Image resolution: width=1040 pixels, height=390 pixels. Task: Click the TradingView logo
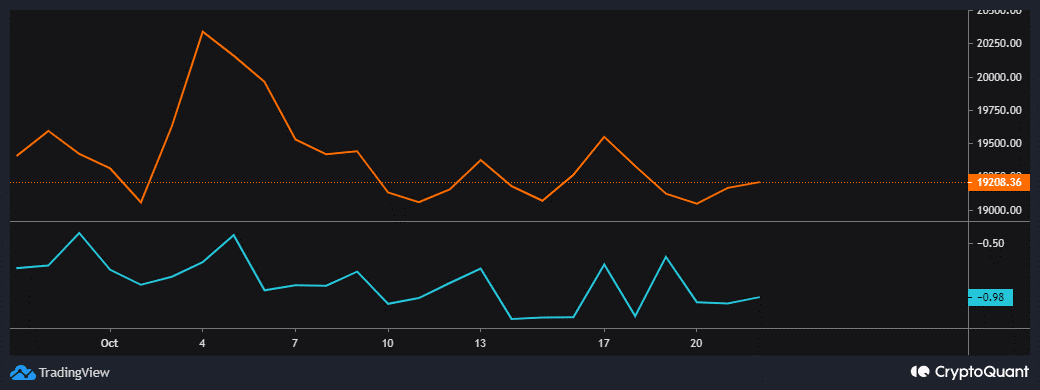point(60,373)
